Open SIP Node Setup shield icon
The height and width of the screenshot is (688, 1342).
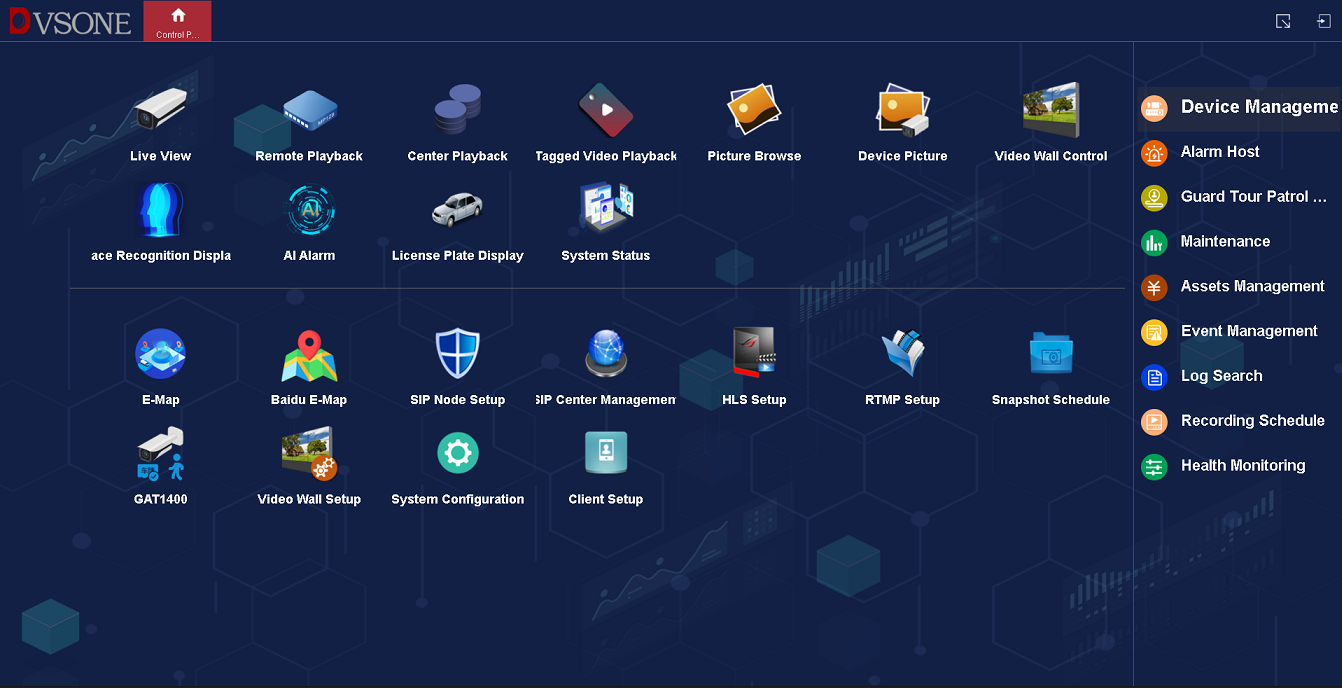tap(457, 355)
